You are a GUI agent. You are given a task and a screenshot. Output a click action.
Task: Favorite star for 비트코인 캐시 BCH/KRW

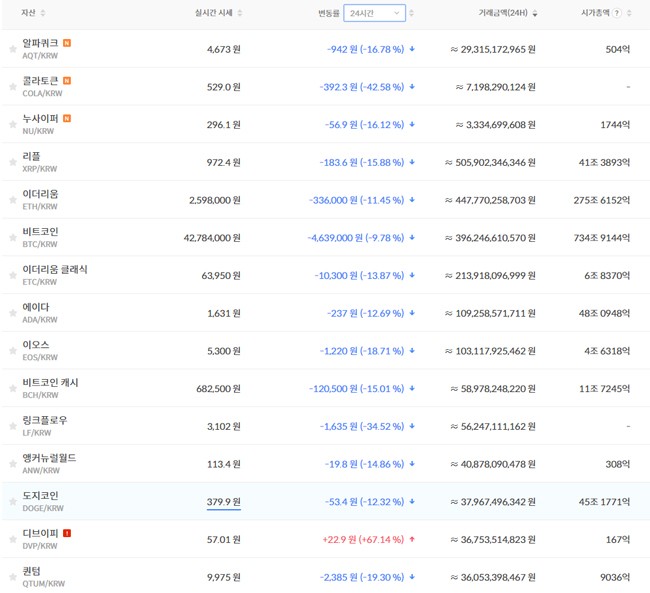[x=13, y=389]
